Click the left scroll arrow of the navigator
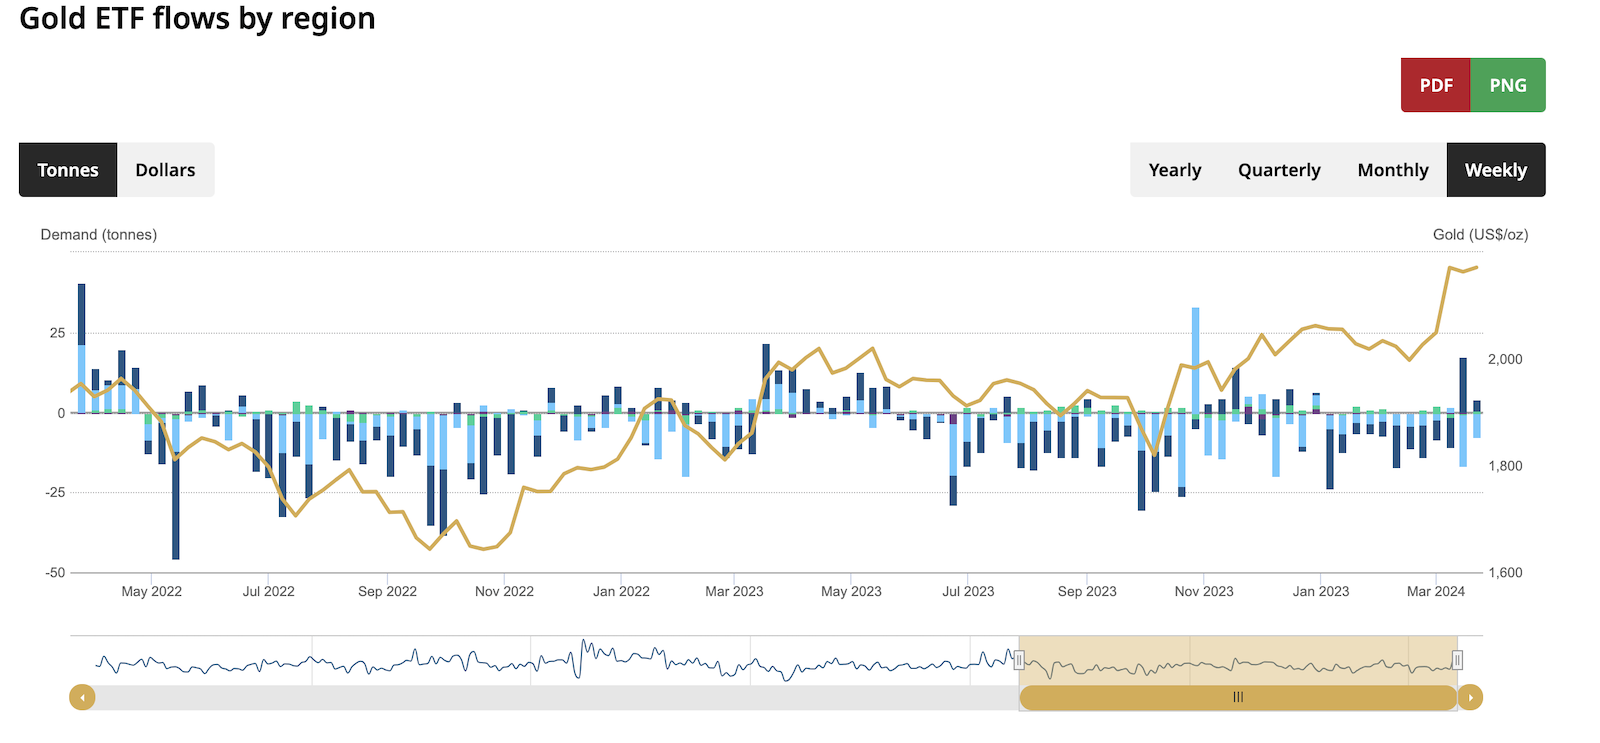The width and height of the screenshot is (1600, 743). (82, 697)
